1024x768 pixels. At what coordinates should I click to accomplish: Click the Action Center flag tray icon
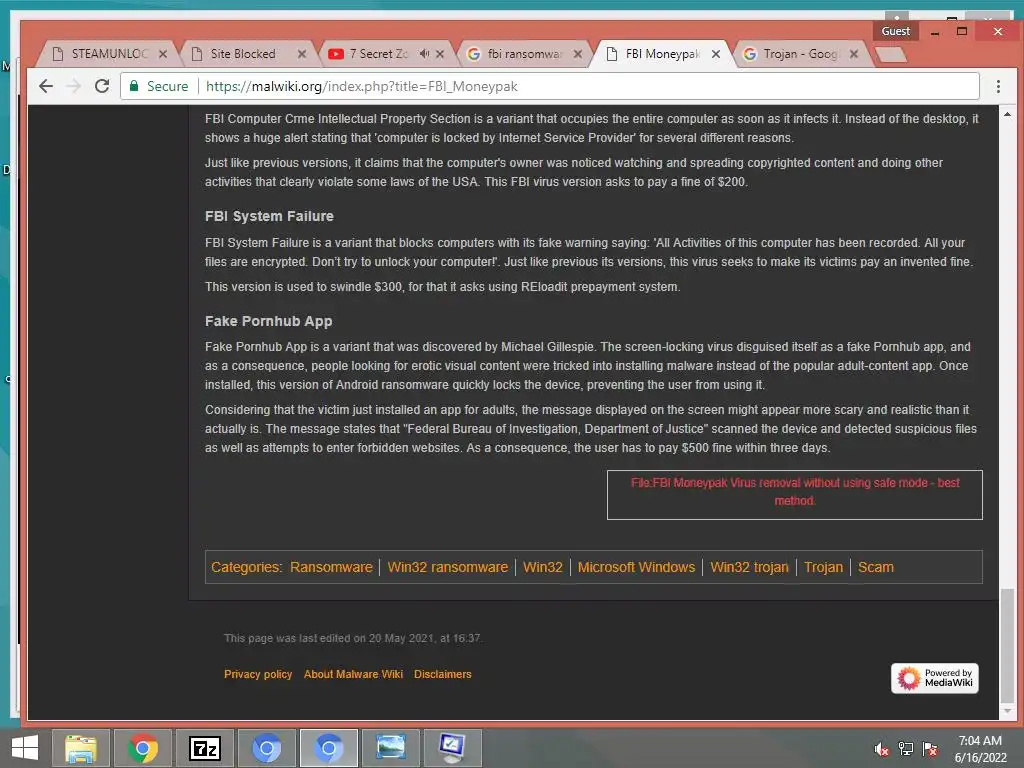click(x=930, y=749)
